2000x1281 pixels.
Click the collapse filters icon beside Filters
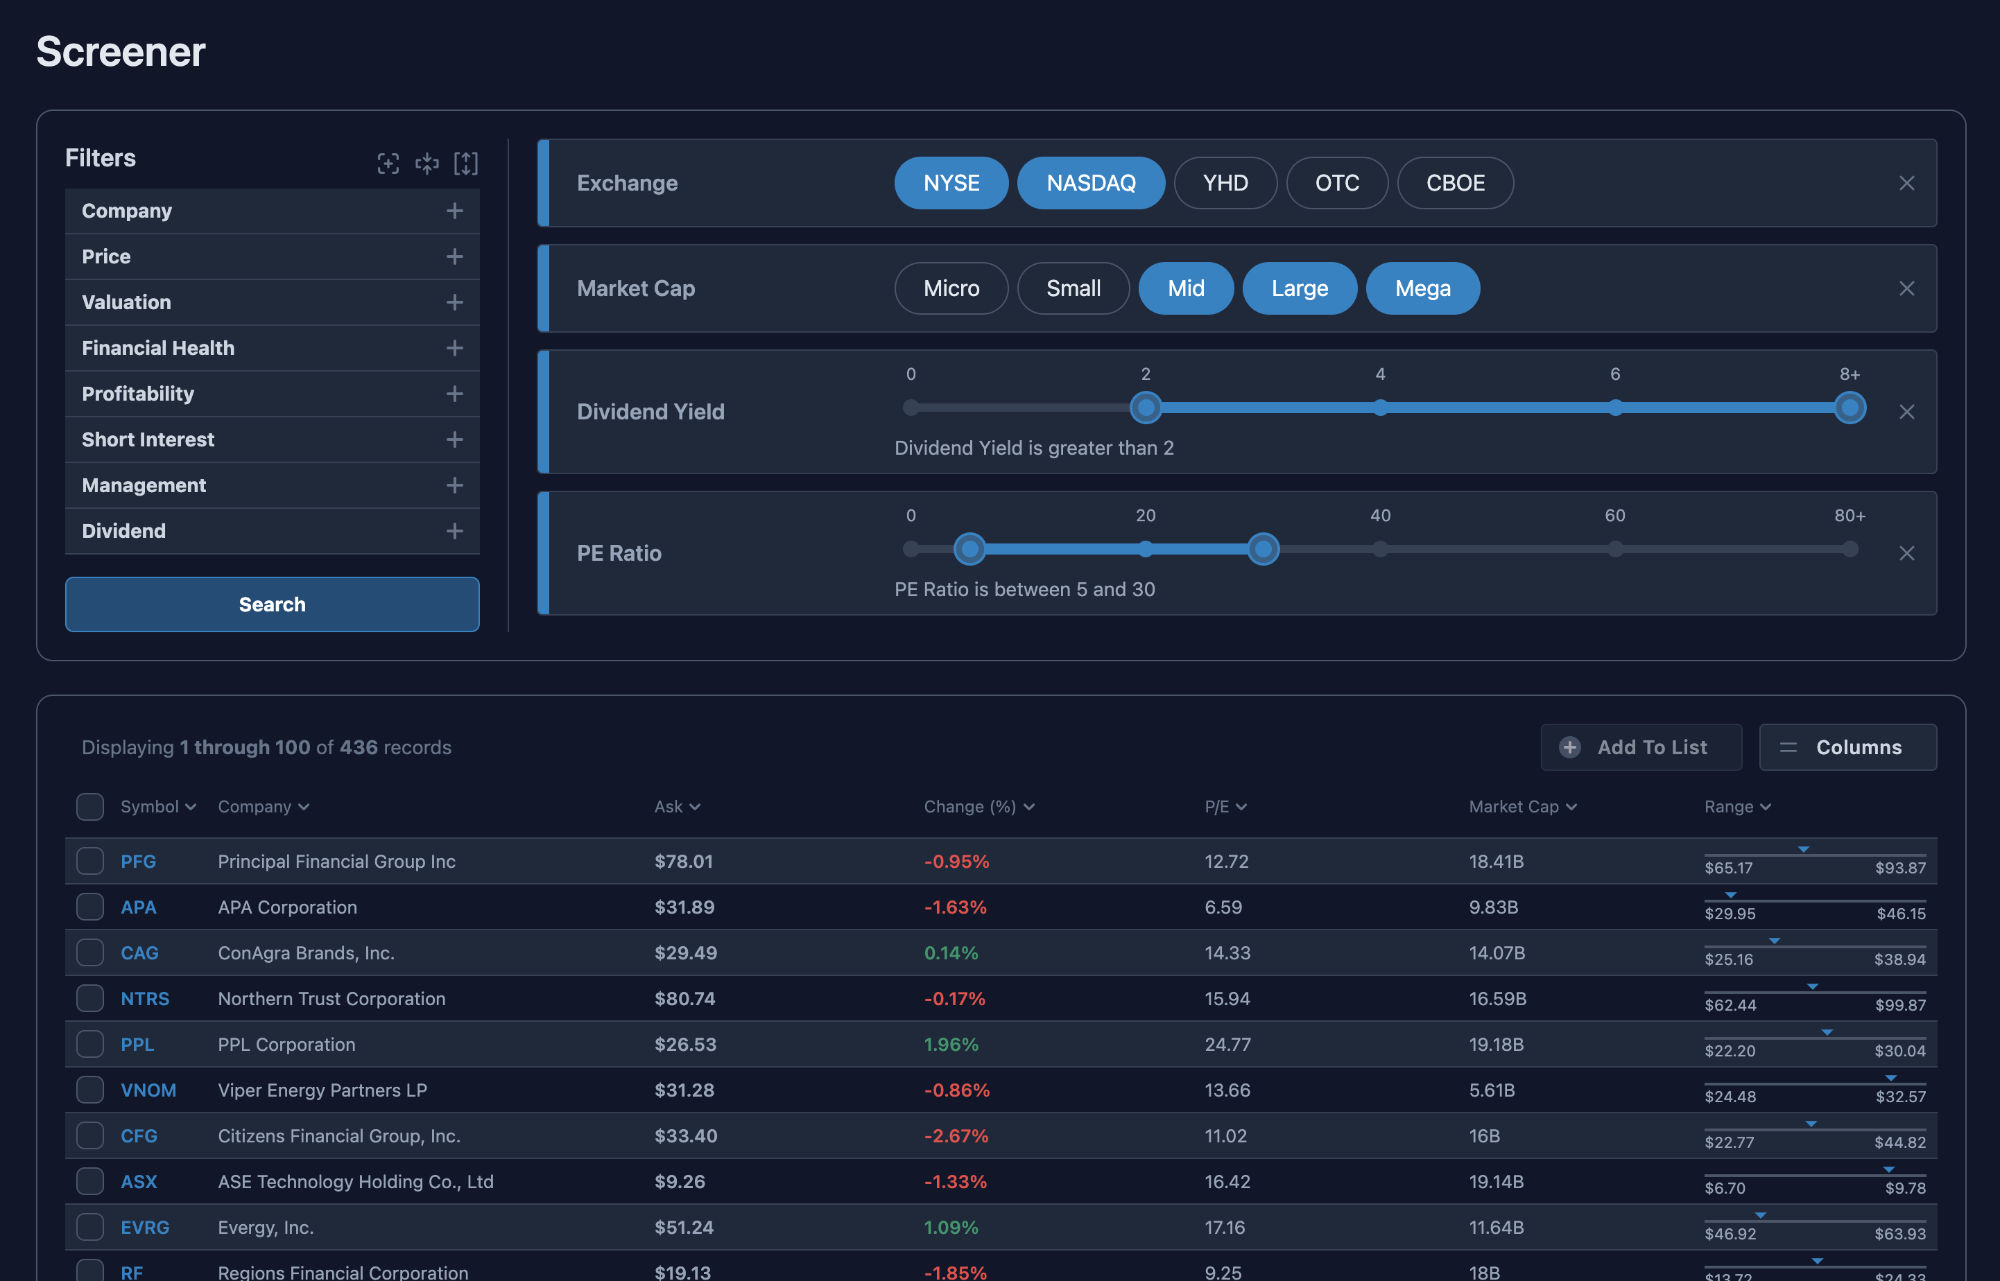pos(427,163)
